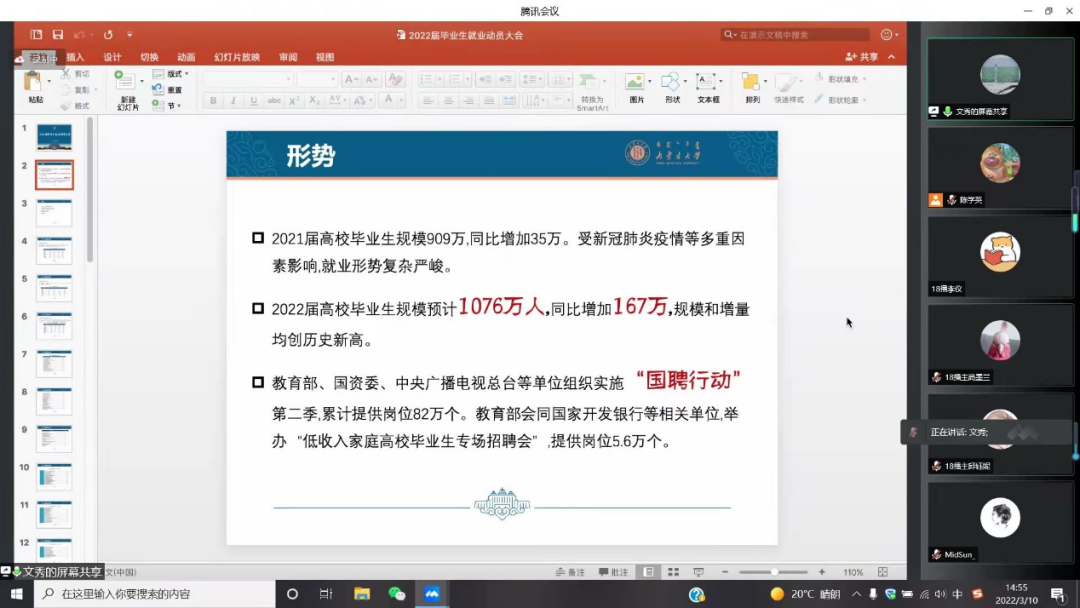Viewport: 1080px width, 608px height.
Task: Click the 粘贴 paste icon
Action: [35, 87]
